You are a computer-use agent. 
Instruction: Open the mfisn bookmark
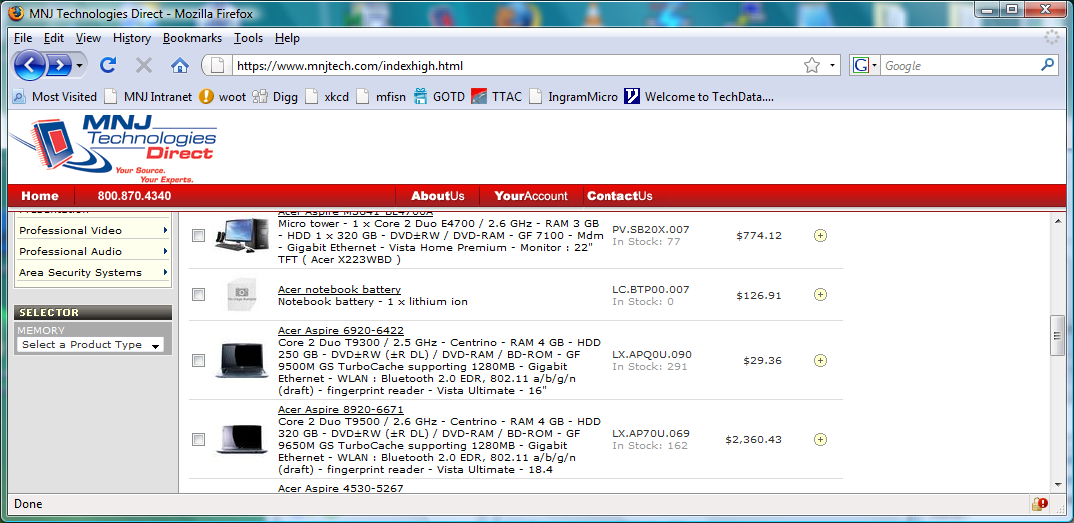(381, 97)
